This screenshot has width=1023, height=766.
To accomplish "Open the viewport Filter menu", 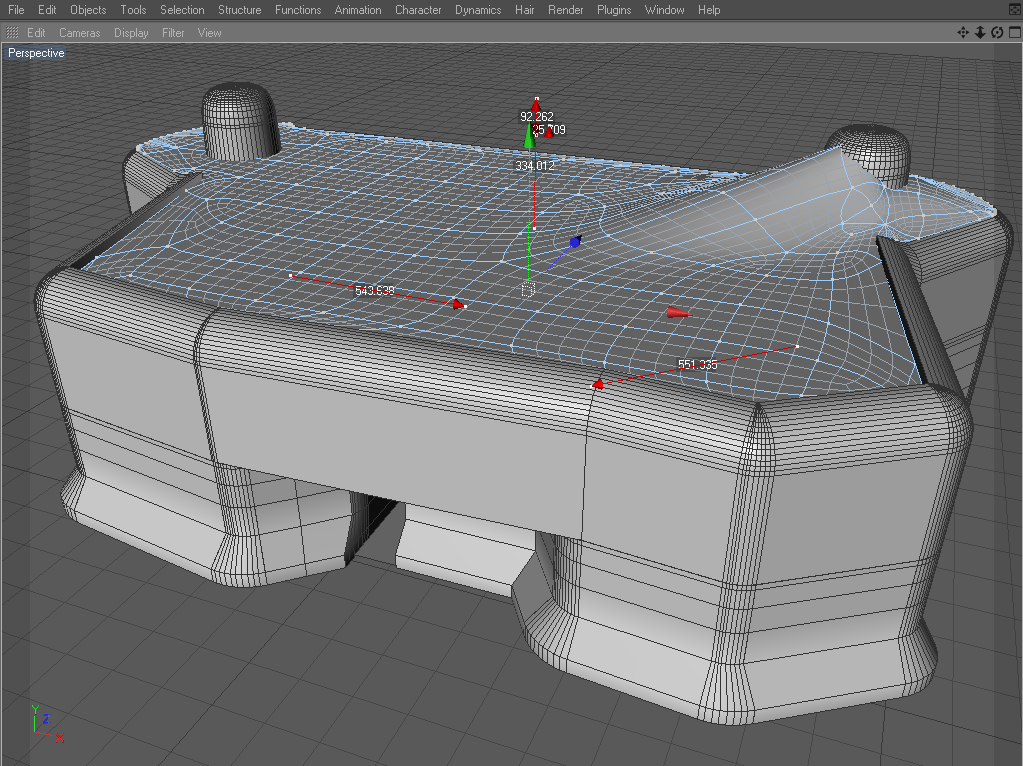I will pyautogui.click(x=173, y=33).
